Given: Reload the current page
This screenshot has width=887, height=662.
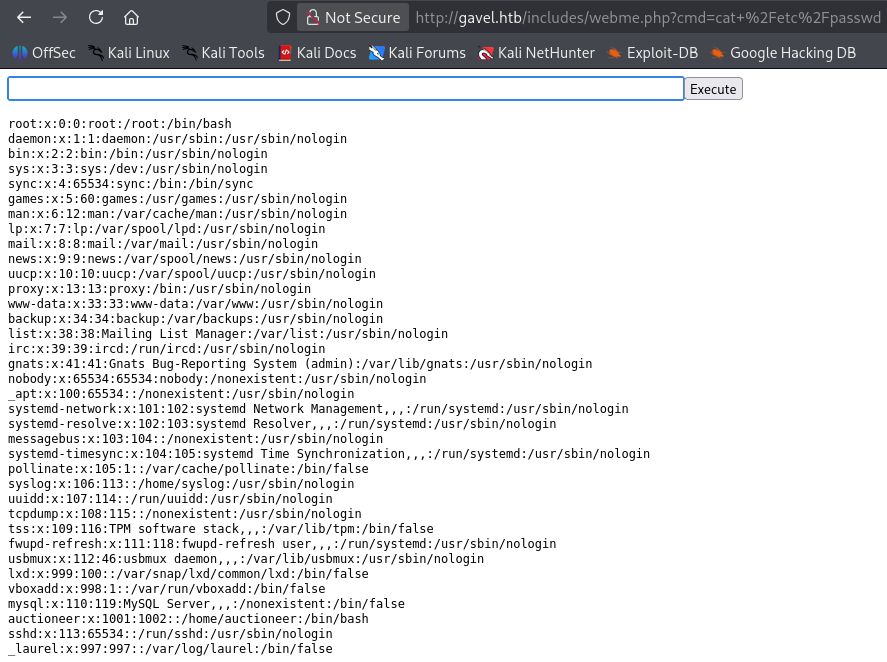Looking at the screenshot, I should [x=96, y=18].
